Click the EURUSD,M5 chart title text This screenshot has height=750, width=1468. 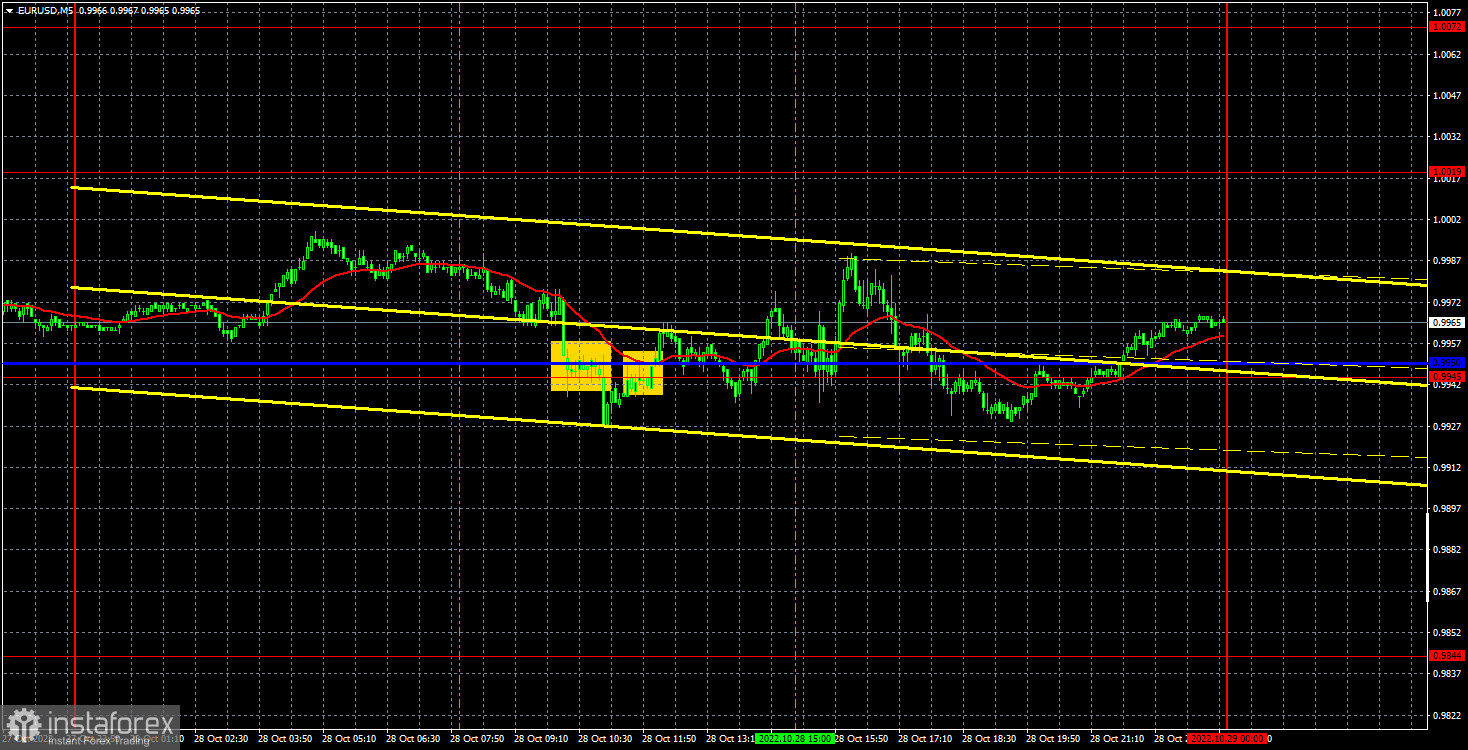(x=44, y=10)
